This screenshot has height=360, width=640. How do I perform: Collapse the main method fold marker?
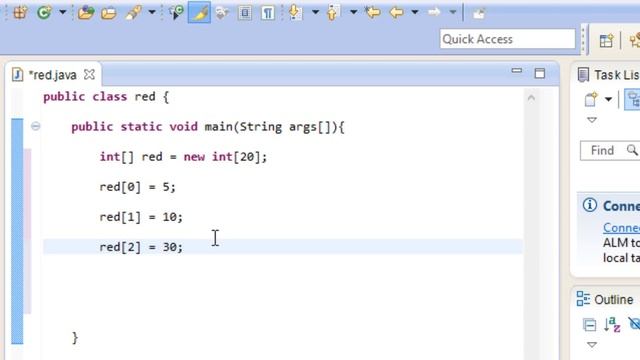(36, 126)
